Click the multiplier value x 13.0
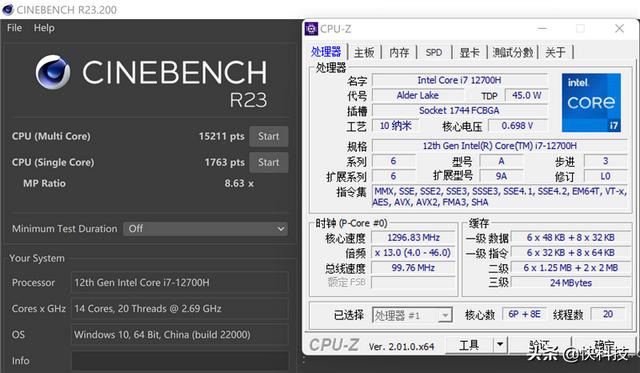Image resolution: width=640 pixels, height=373 pixels. tap(413, 253)
